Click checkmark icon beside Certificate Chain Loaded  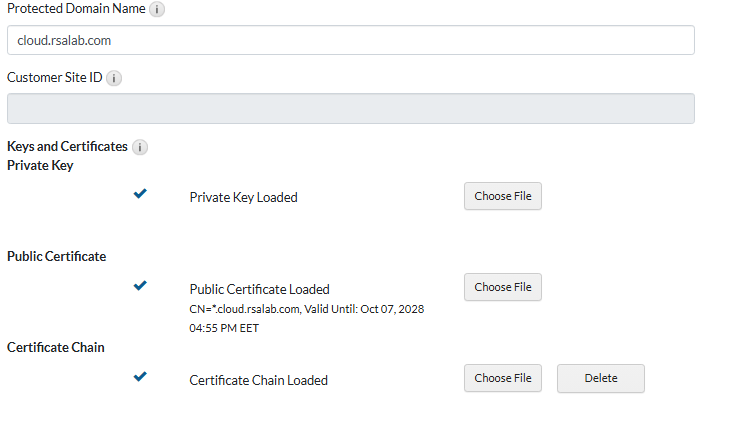point(140,377)
